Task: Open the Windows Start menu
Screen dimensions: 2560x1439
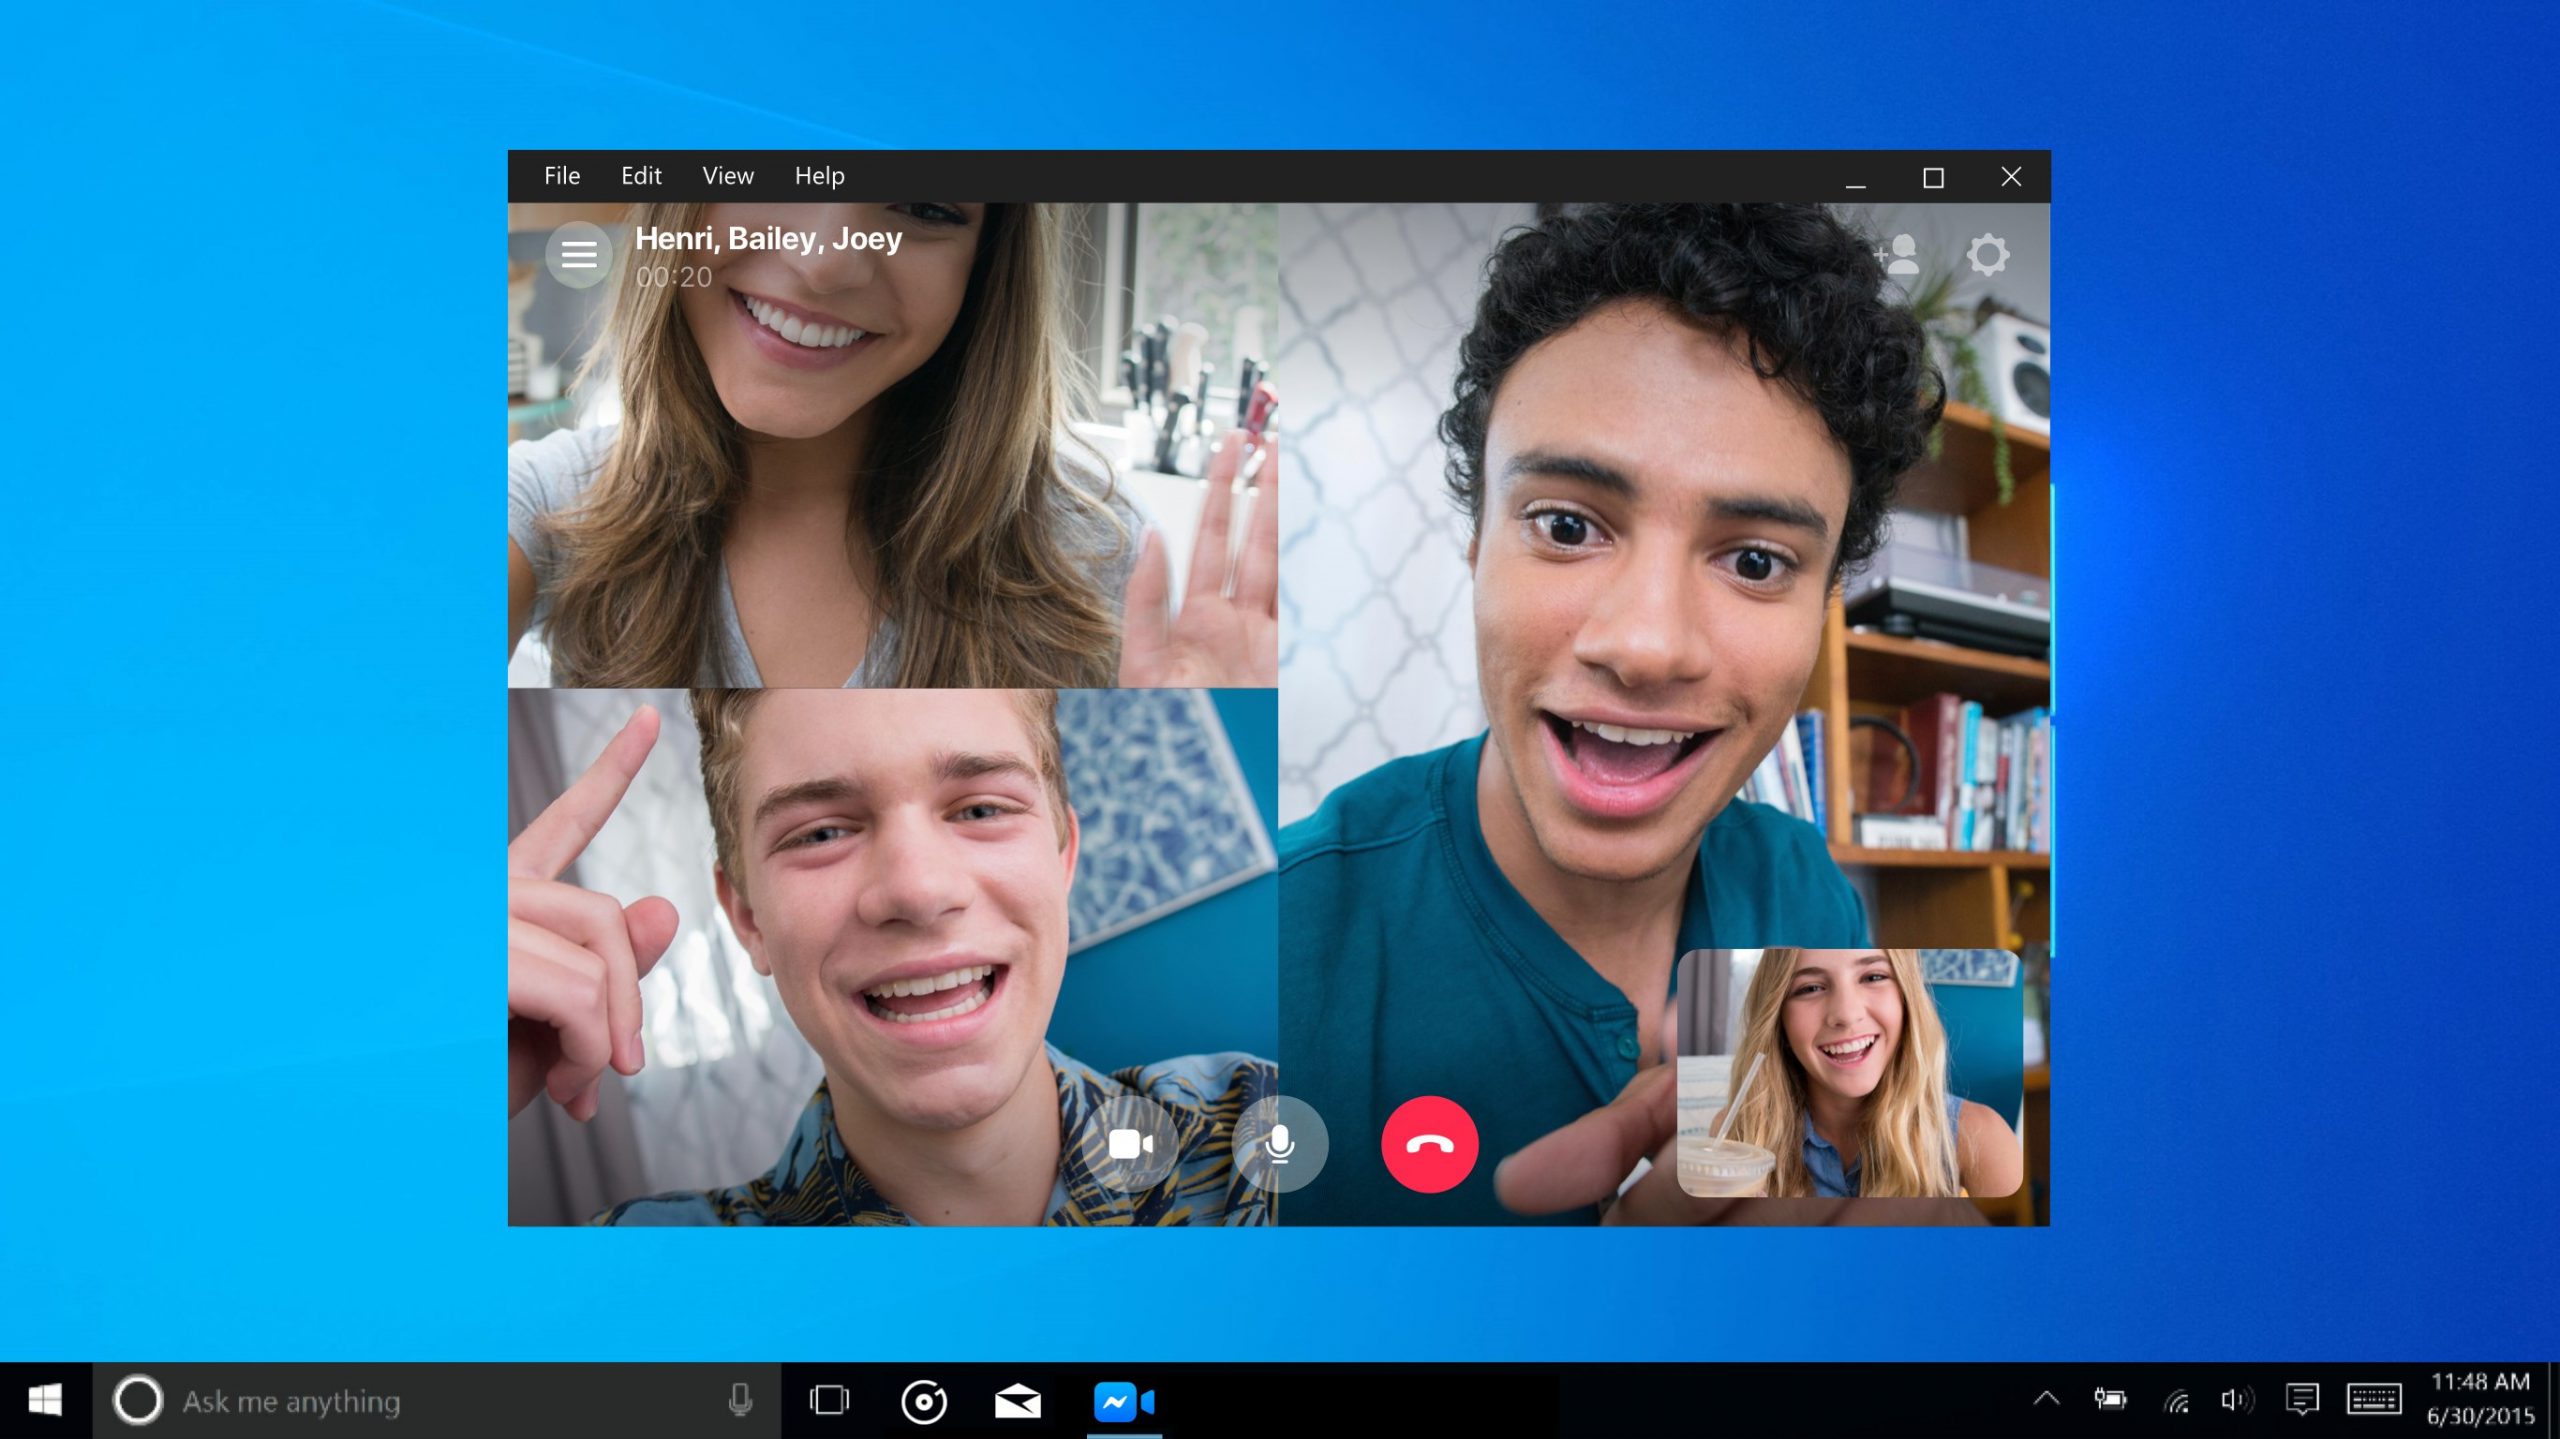Action: 45,1400
